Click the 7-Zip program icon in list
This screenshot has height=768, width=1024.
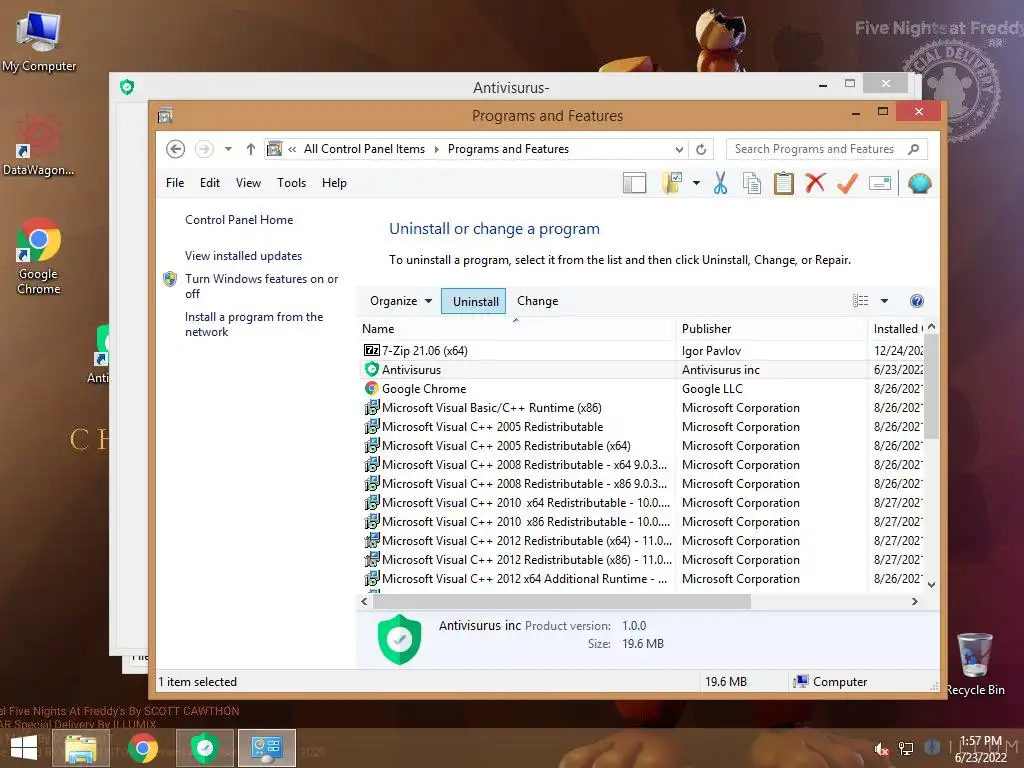click(372, 351)
